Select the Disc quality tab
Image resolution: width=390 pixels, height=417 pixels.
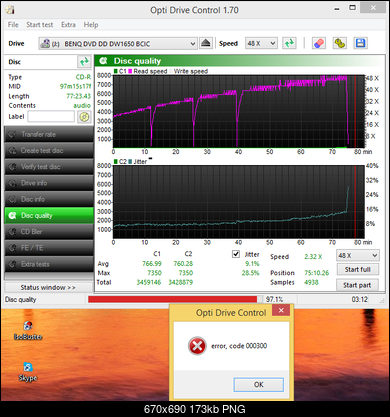pyautogui.click(x=49, y=215)
